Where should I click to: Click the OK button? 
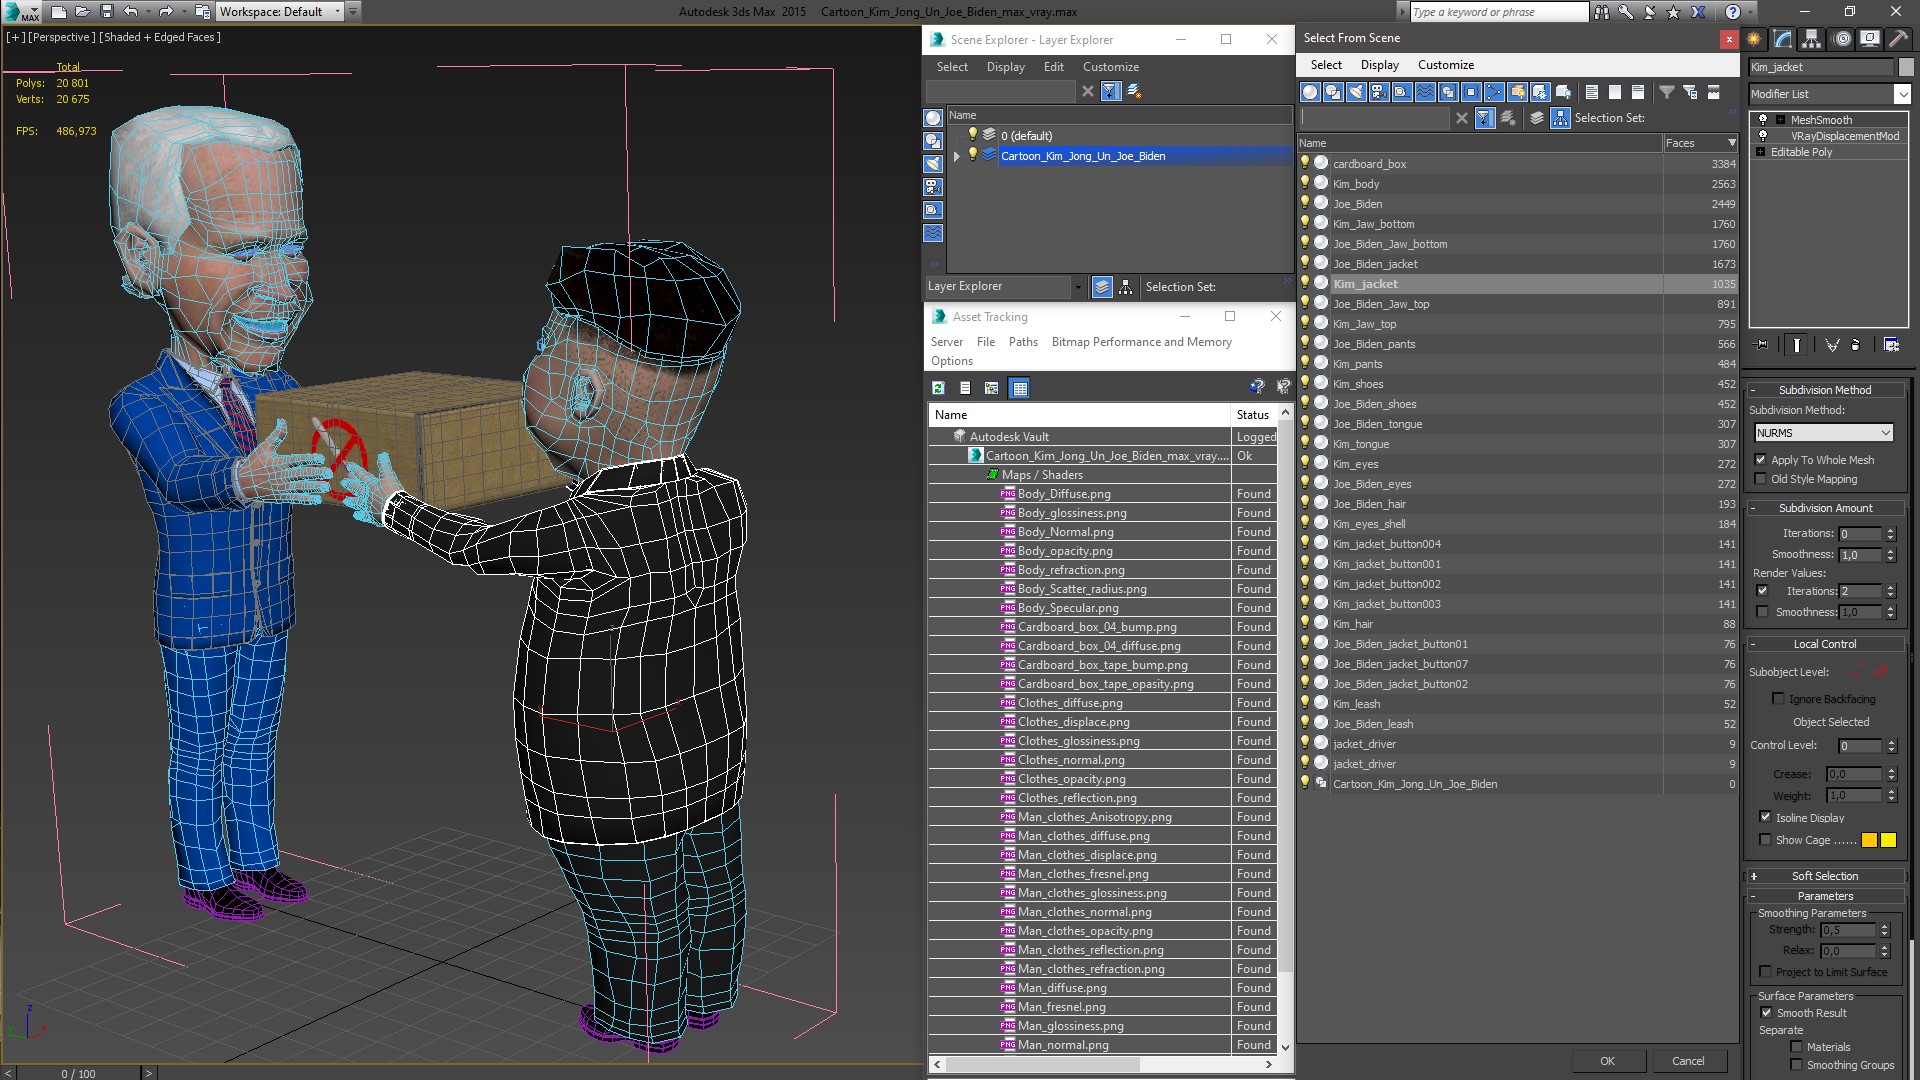point(1607,1061)
